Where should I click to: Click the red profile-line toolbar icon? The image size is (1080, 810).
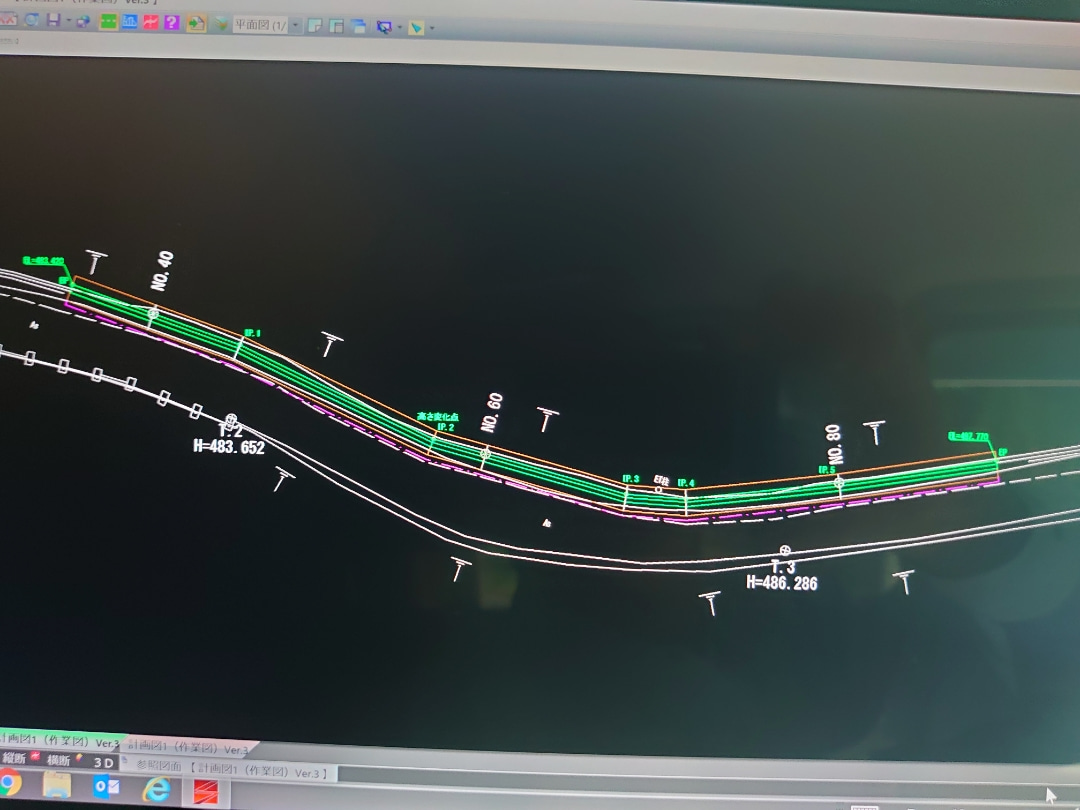click(x=150, y=23)
